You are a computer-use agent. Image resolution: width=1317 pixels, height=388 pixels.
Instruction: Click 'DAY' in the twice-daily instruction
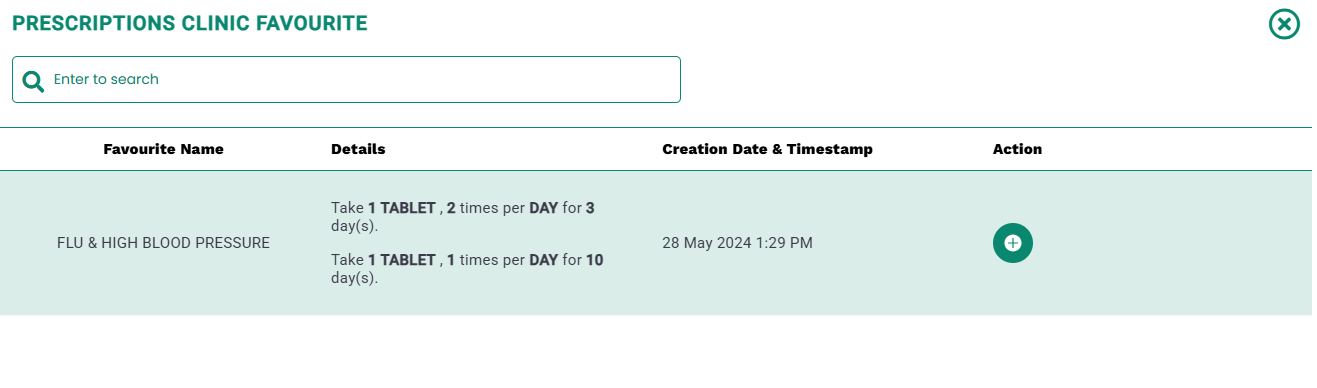pyautogui.click(x=543, y=208)
